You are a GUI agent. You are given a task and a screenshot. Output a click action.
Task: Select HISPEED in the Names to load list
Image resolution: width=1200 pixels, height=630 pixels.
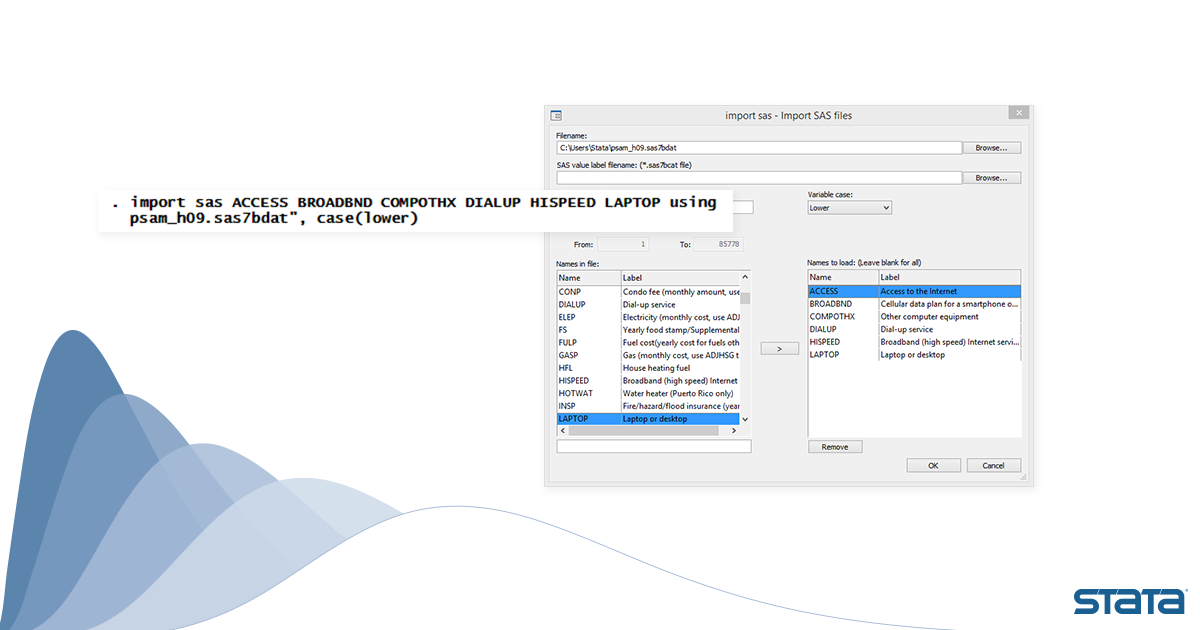pos(914,342)
